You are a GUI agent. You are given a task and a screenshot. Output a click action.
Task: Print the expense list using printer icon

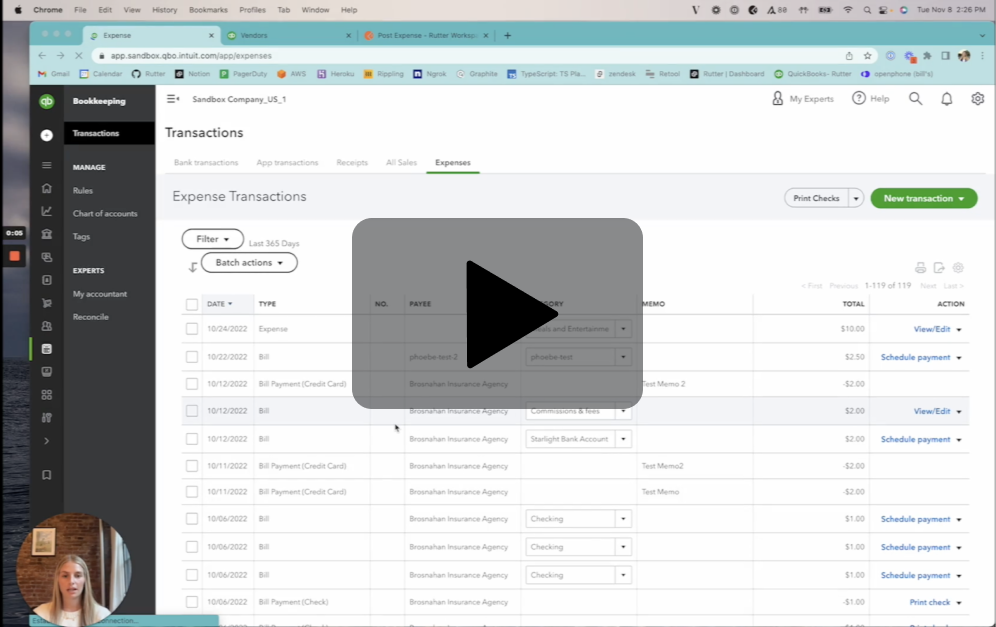(x=920, y=267)
